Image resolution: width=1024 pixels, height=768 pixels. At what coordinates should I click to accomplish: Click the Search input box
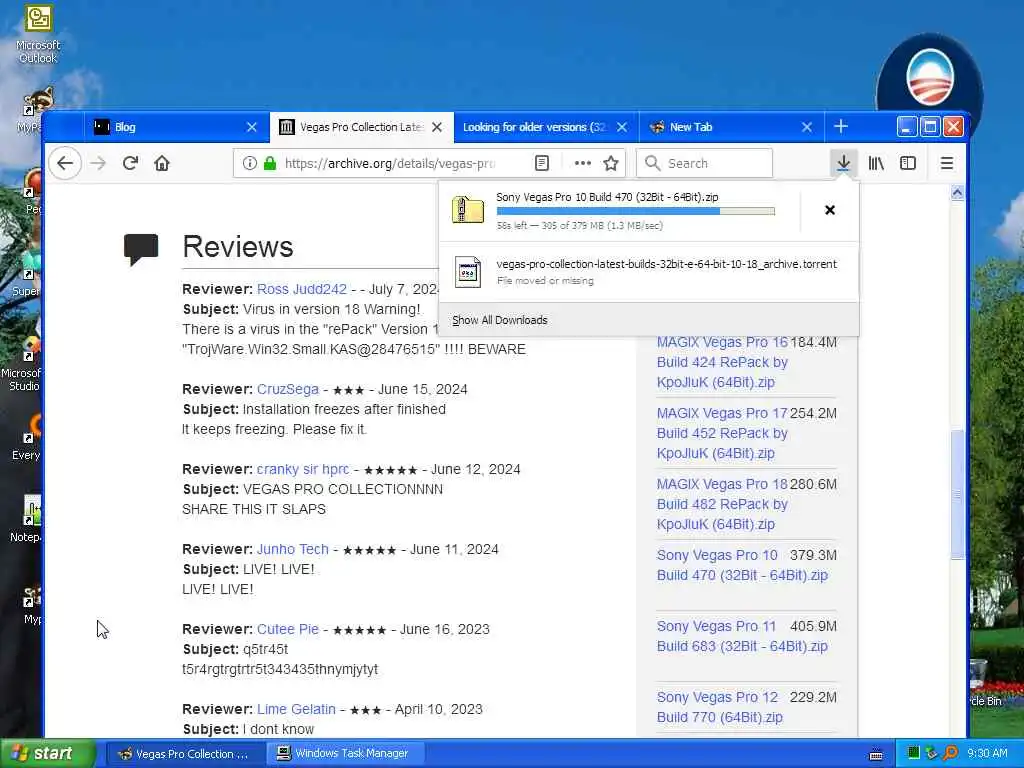(x=705, y=163)
